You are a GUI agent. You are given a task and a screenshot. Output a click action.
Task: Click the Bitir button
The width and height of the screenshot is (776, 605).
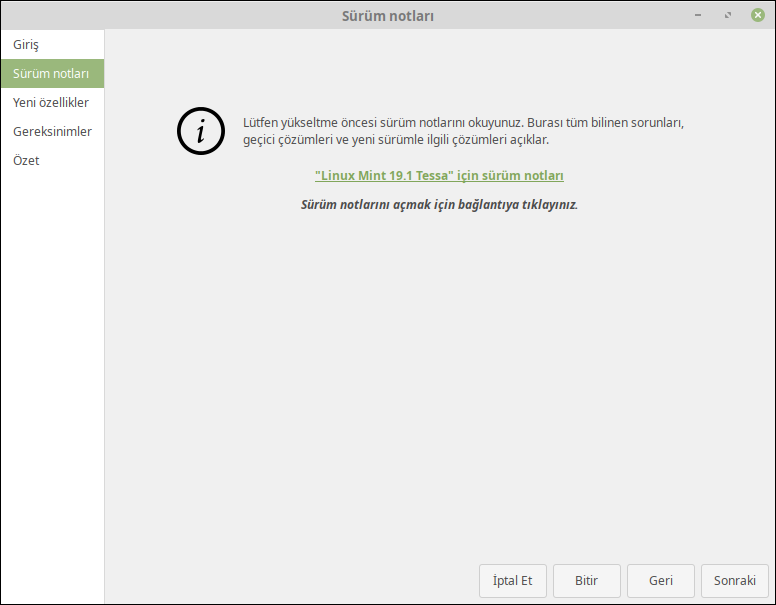(586, 580)
